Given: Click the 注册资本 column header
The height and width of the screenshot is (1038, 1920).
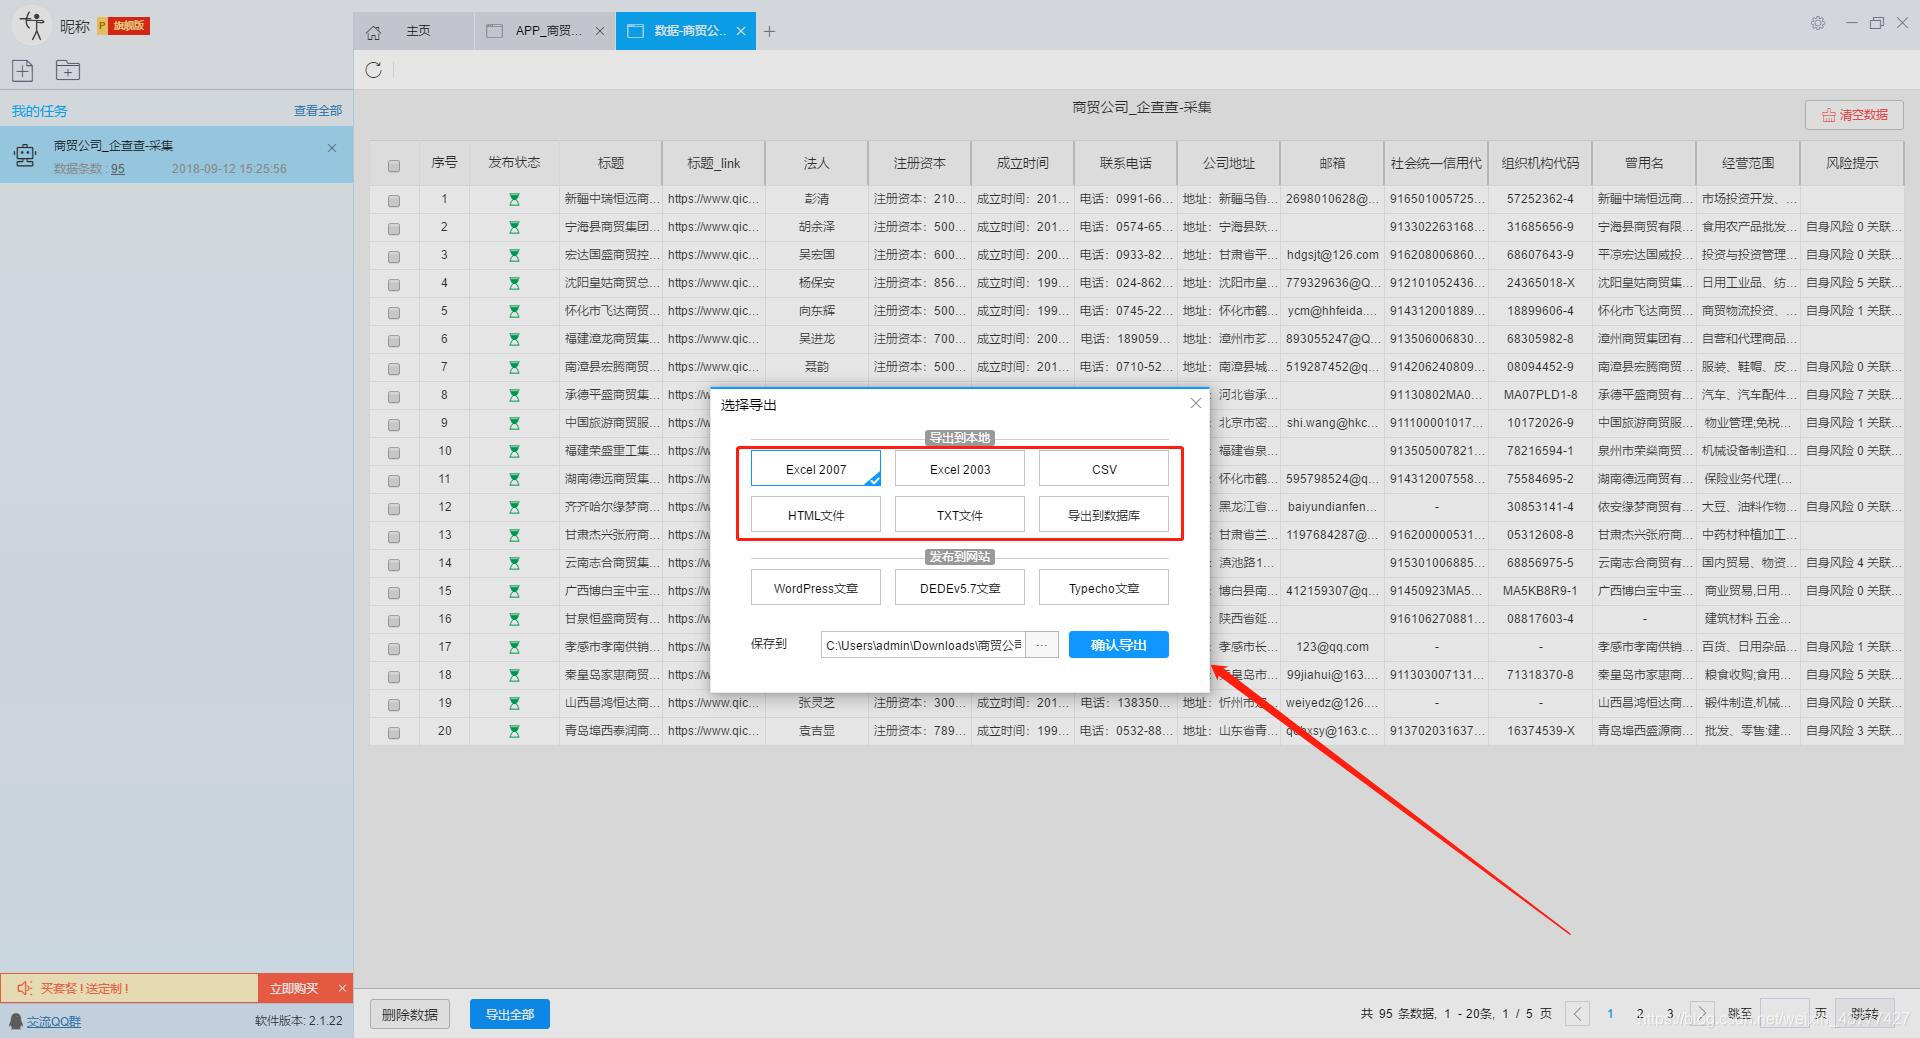Looking at the screenshot, I should [x=920, y=163].
